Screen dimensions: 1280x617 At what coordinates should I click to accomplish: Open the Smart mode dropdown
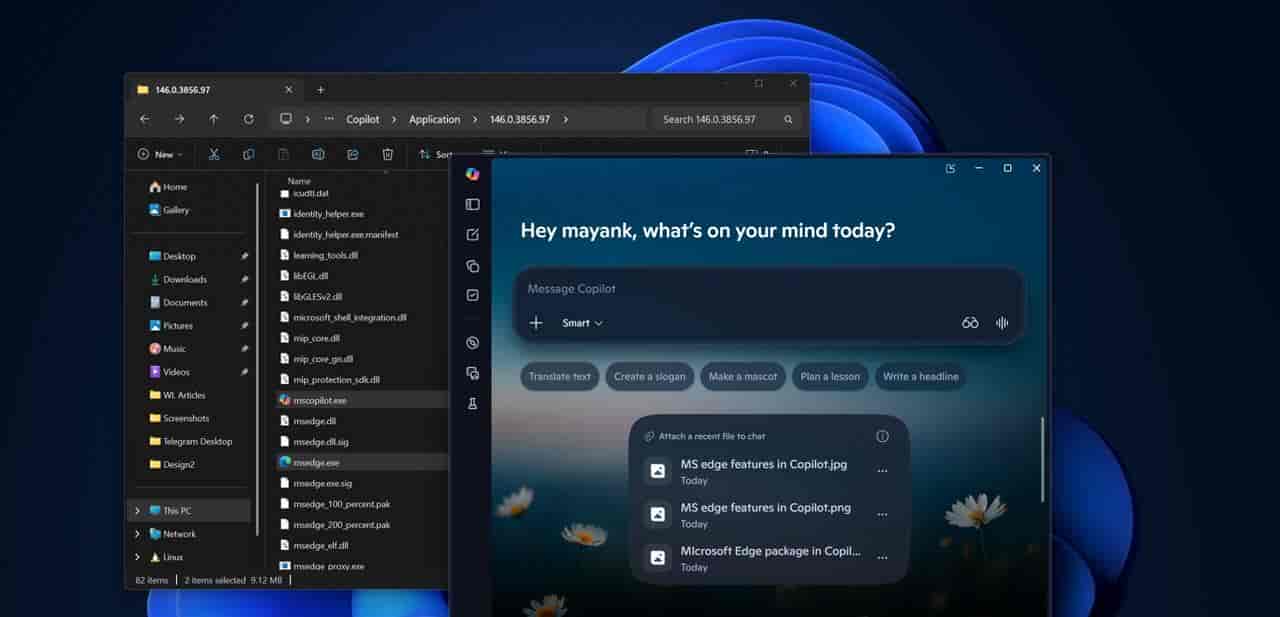click(582, 323)
